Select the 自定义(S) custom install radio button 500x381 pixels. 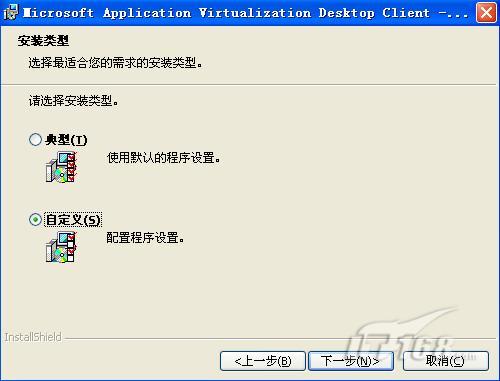(35, 220)
